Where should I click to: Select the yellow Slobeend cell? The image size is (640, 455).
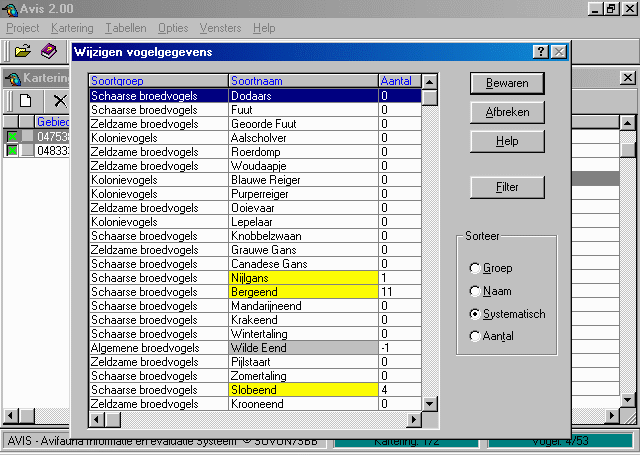pos(303,390)
